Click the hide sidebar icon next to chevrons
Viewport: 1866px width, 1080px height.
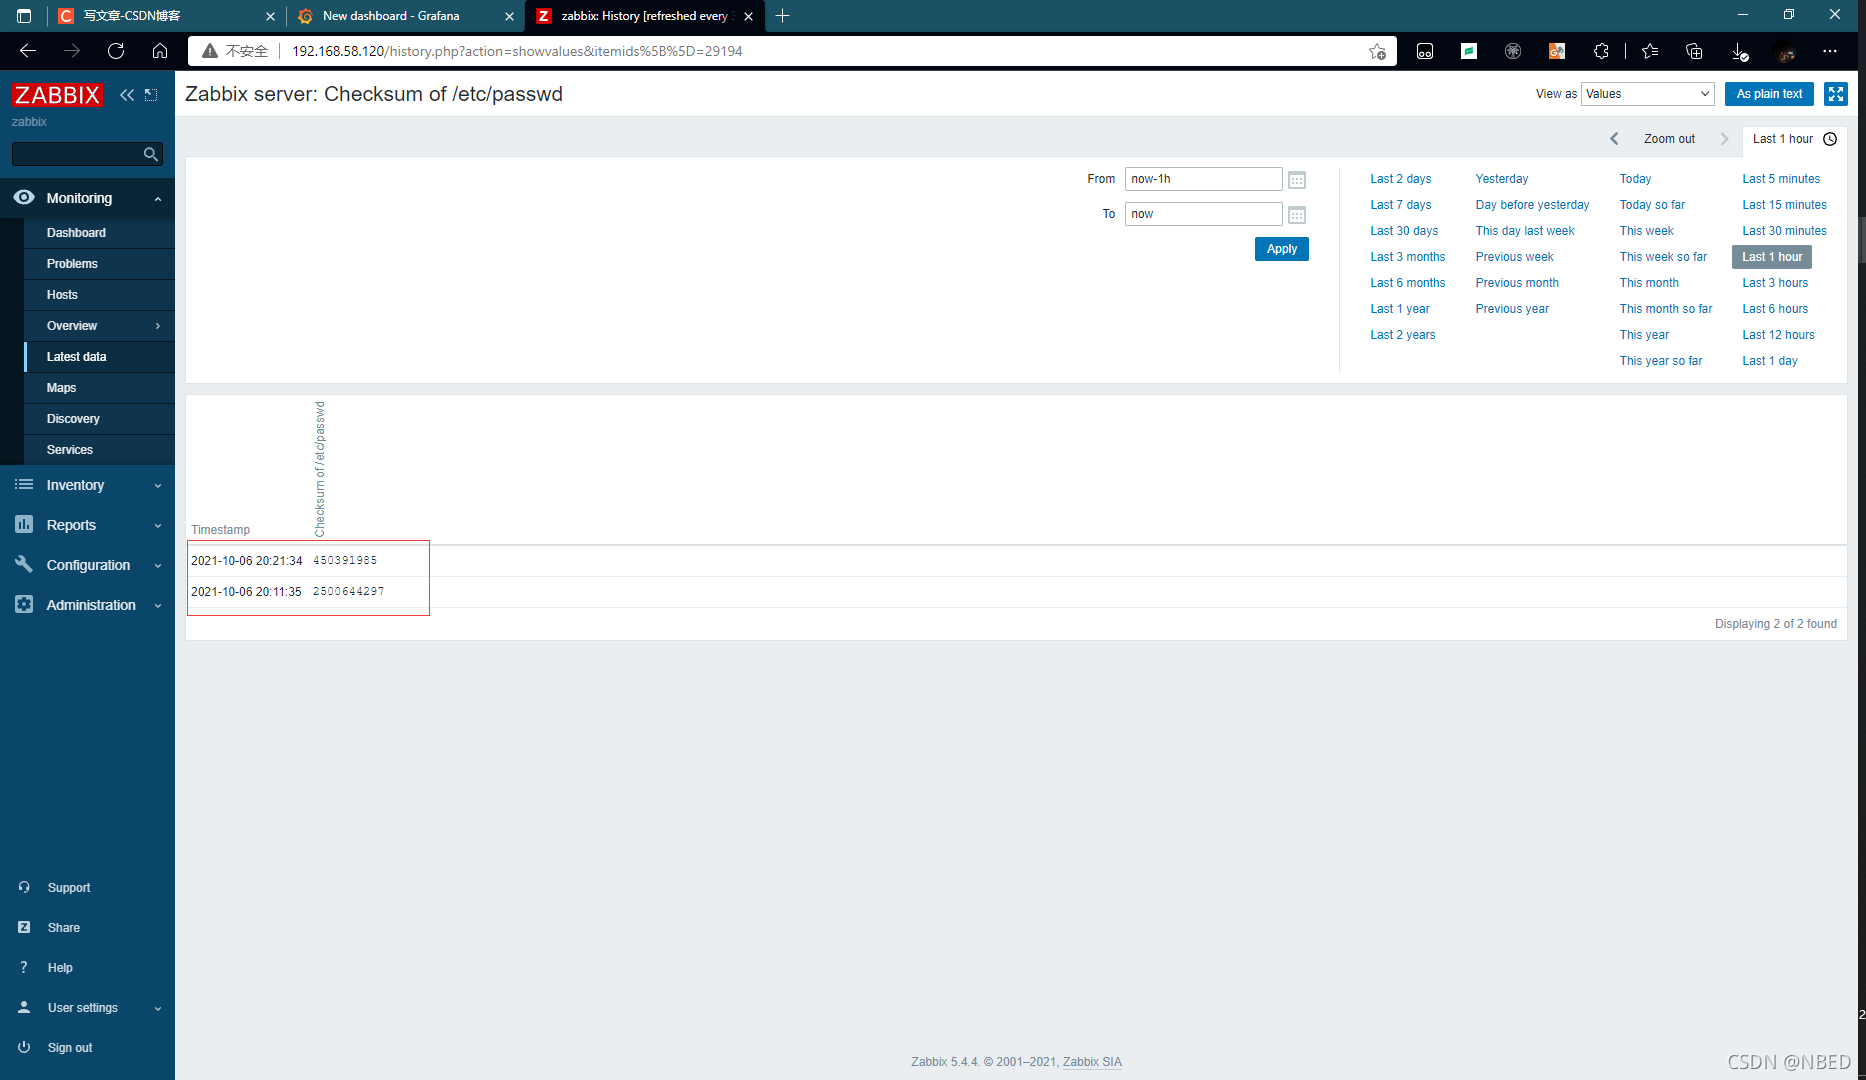[x=151, y=95]
